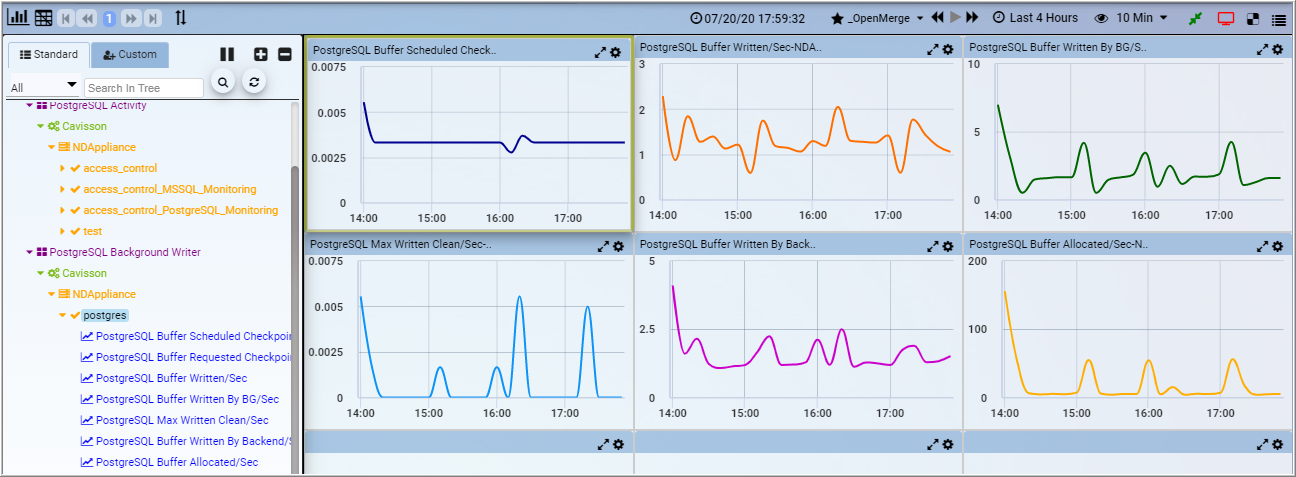The width and height of the screenshot is (1296, 477).
Task: Open the list menu icon in toolbar
Action: (1278, 18)
